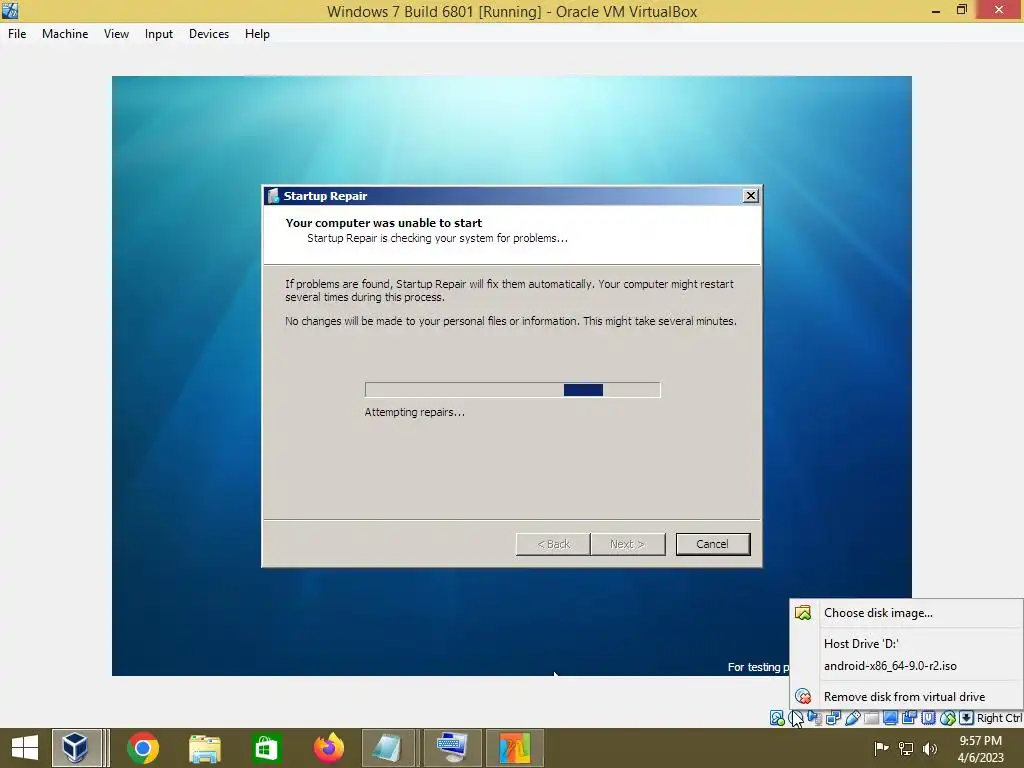The image size is (1024, 768).
Task: Choose Remove disk from virtual drive
Action: click(x=906, y=696)
